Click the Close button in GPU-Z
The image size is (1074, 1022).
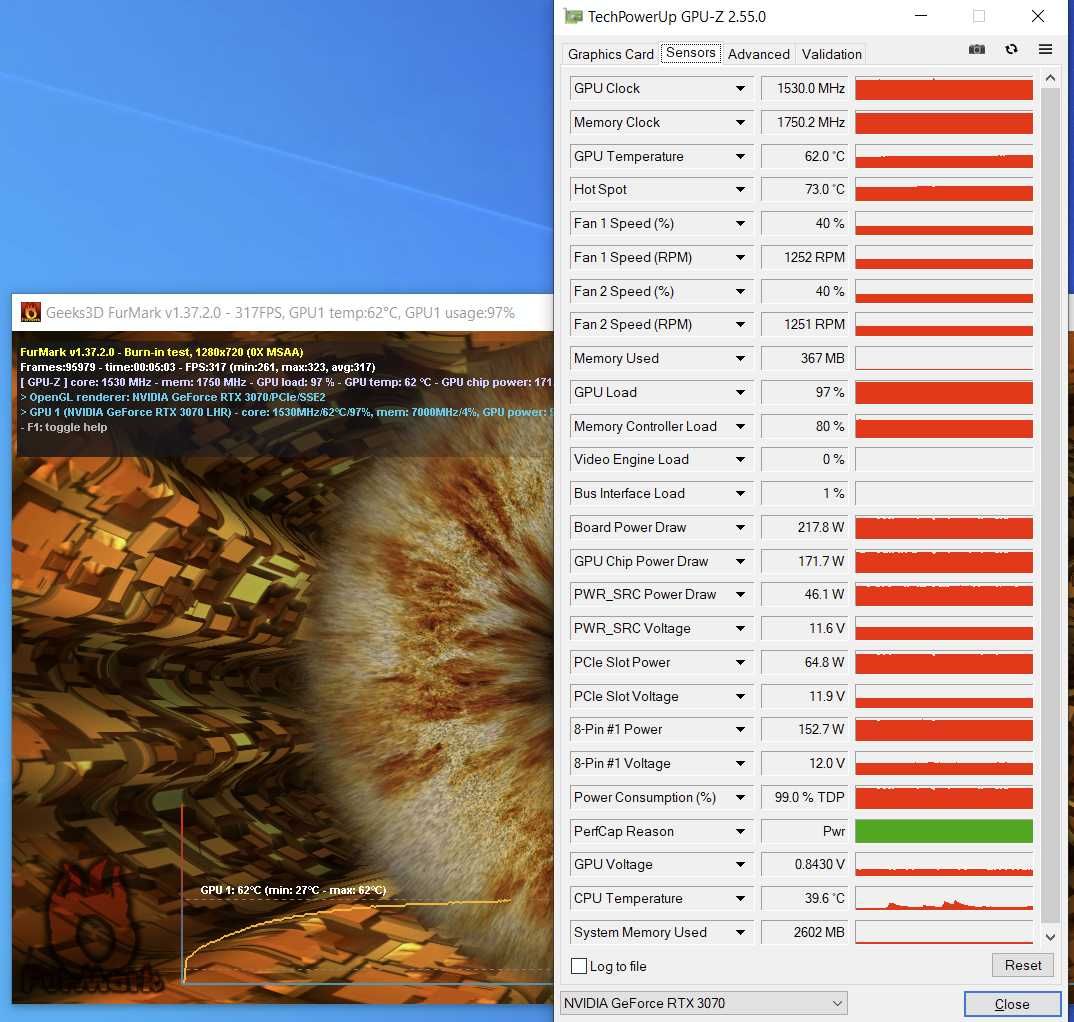point(1012,1004)
